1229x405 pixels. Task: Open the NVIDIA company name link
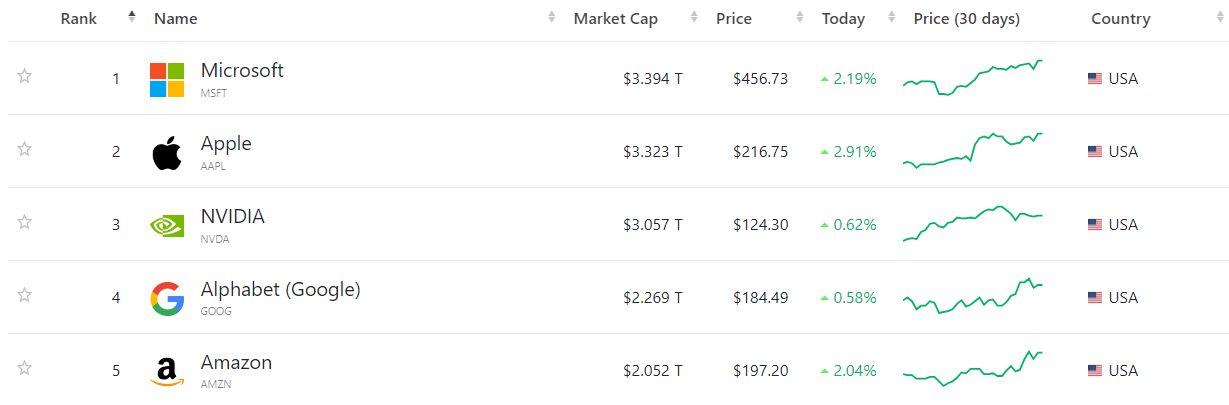pos(232,217)
